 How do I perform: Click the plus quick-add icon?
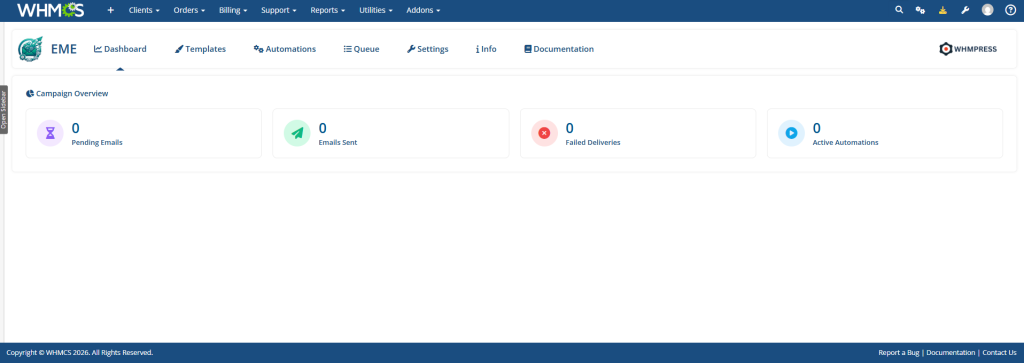110,10
